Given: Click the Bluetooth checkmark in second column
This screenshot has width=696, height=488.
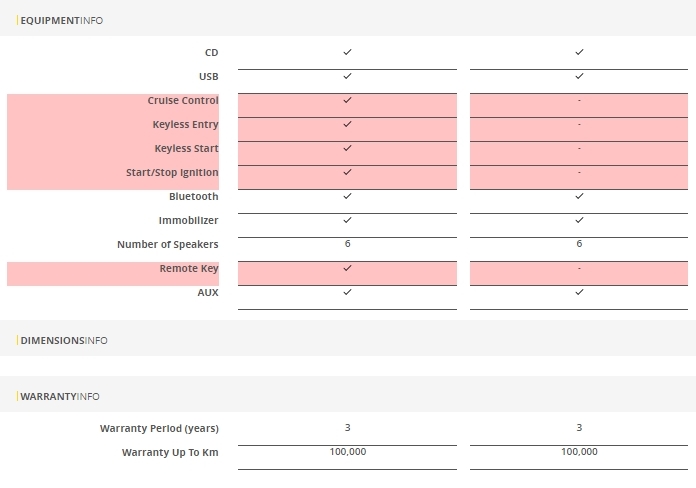Looking at the screenshot, I should [x=579, y=196].
